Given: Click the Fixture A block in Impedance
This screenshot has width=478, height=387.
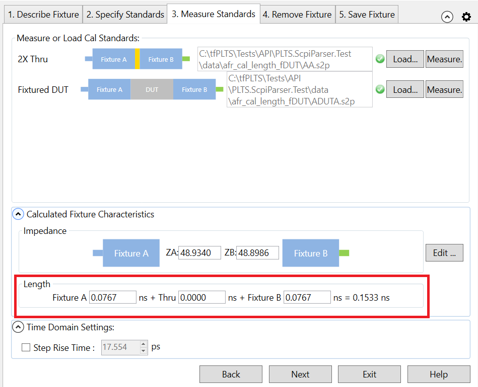Looking at the screenshot, I should (131, 253).
